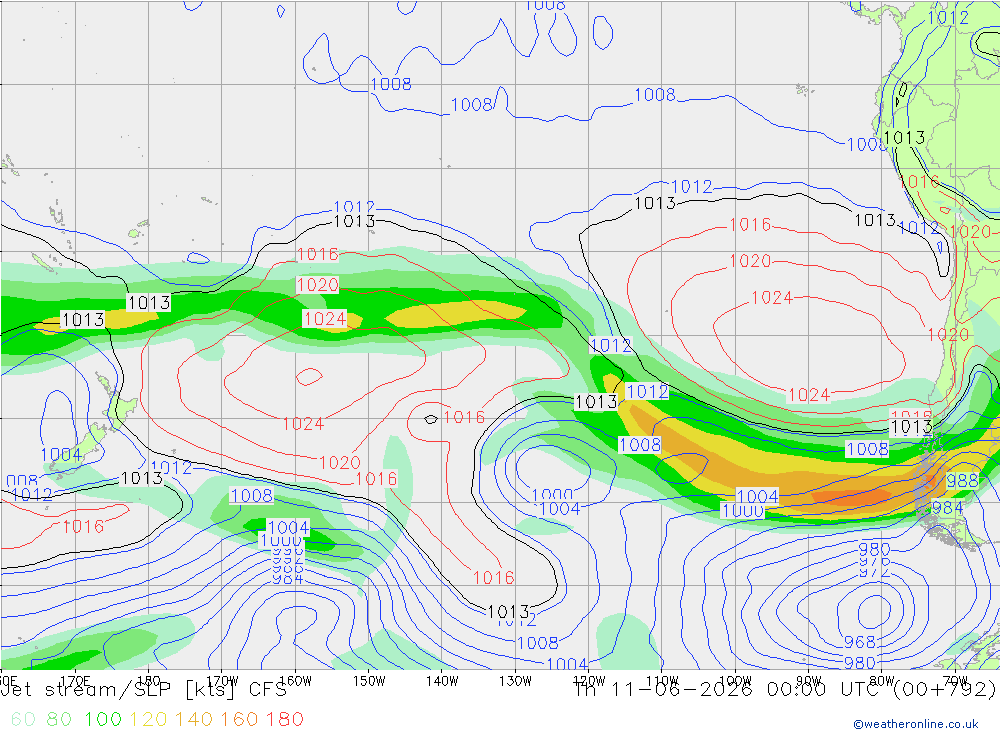Image resolution: width=1000 pixels, height=733 pixels.
Task: Click the 1013 label above the 968 low's western trough
Action: 508,612
